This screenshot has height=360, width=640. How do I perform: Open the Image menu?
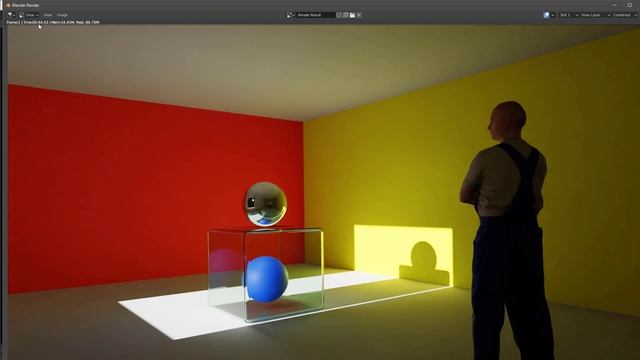tap(62, 15)
